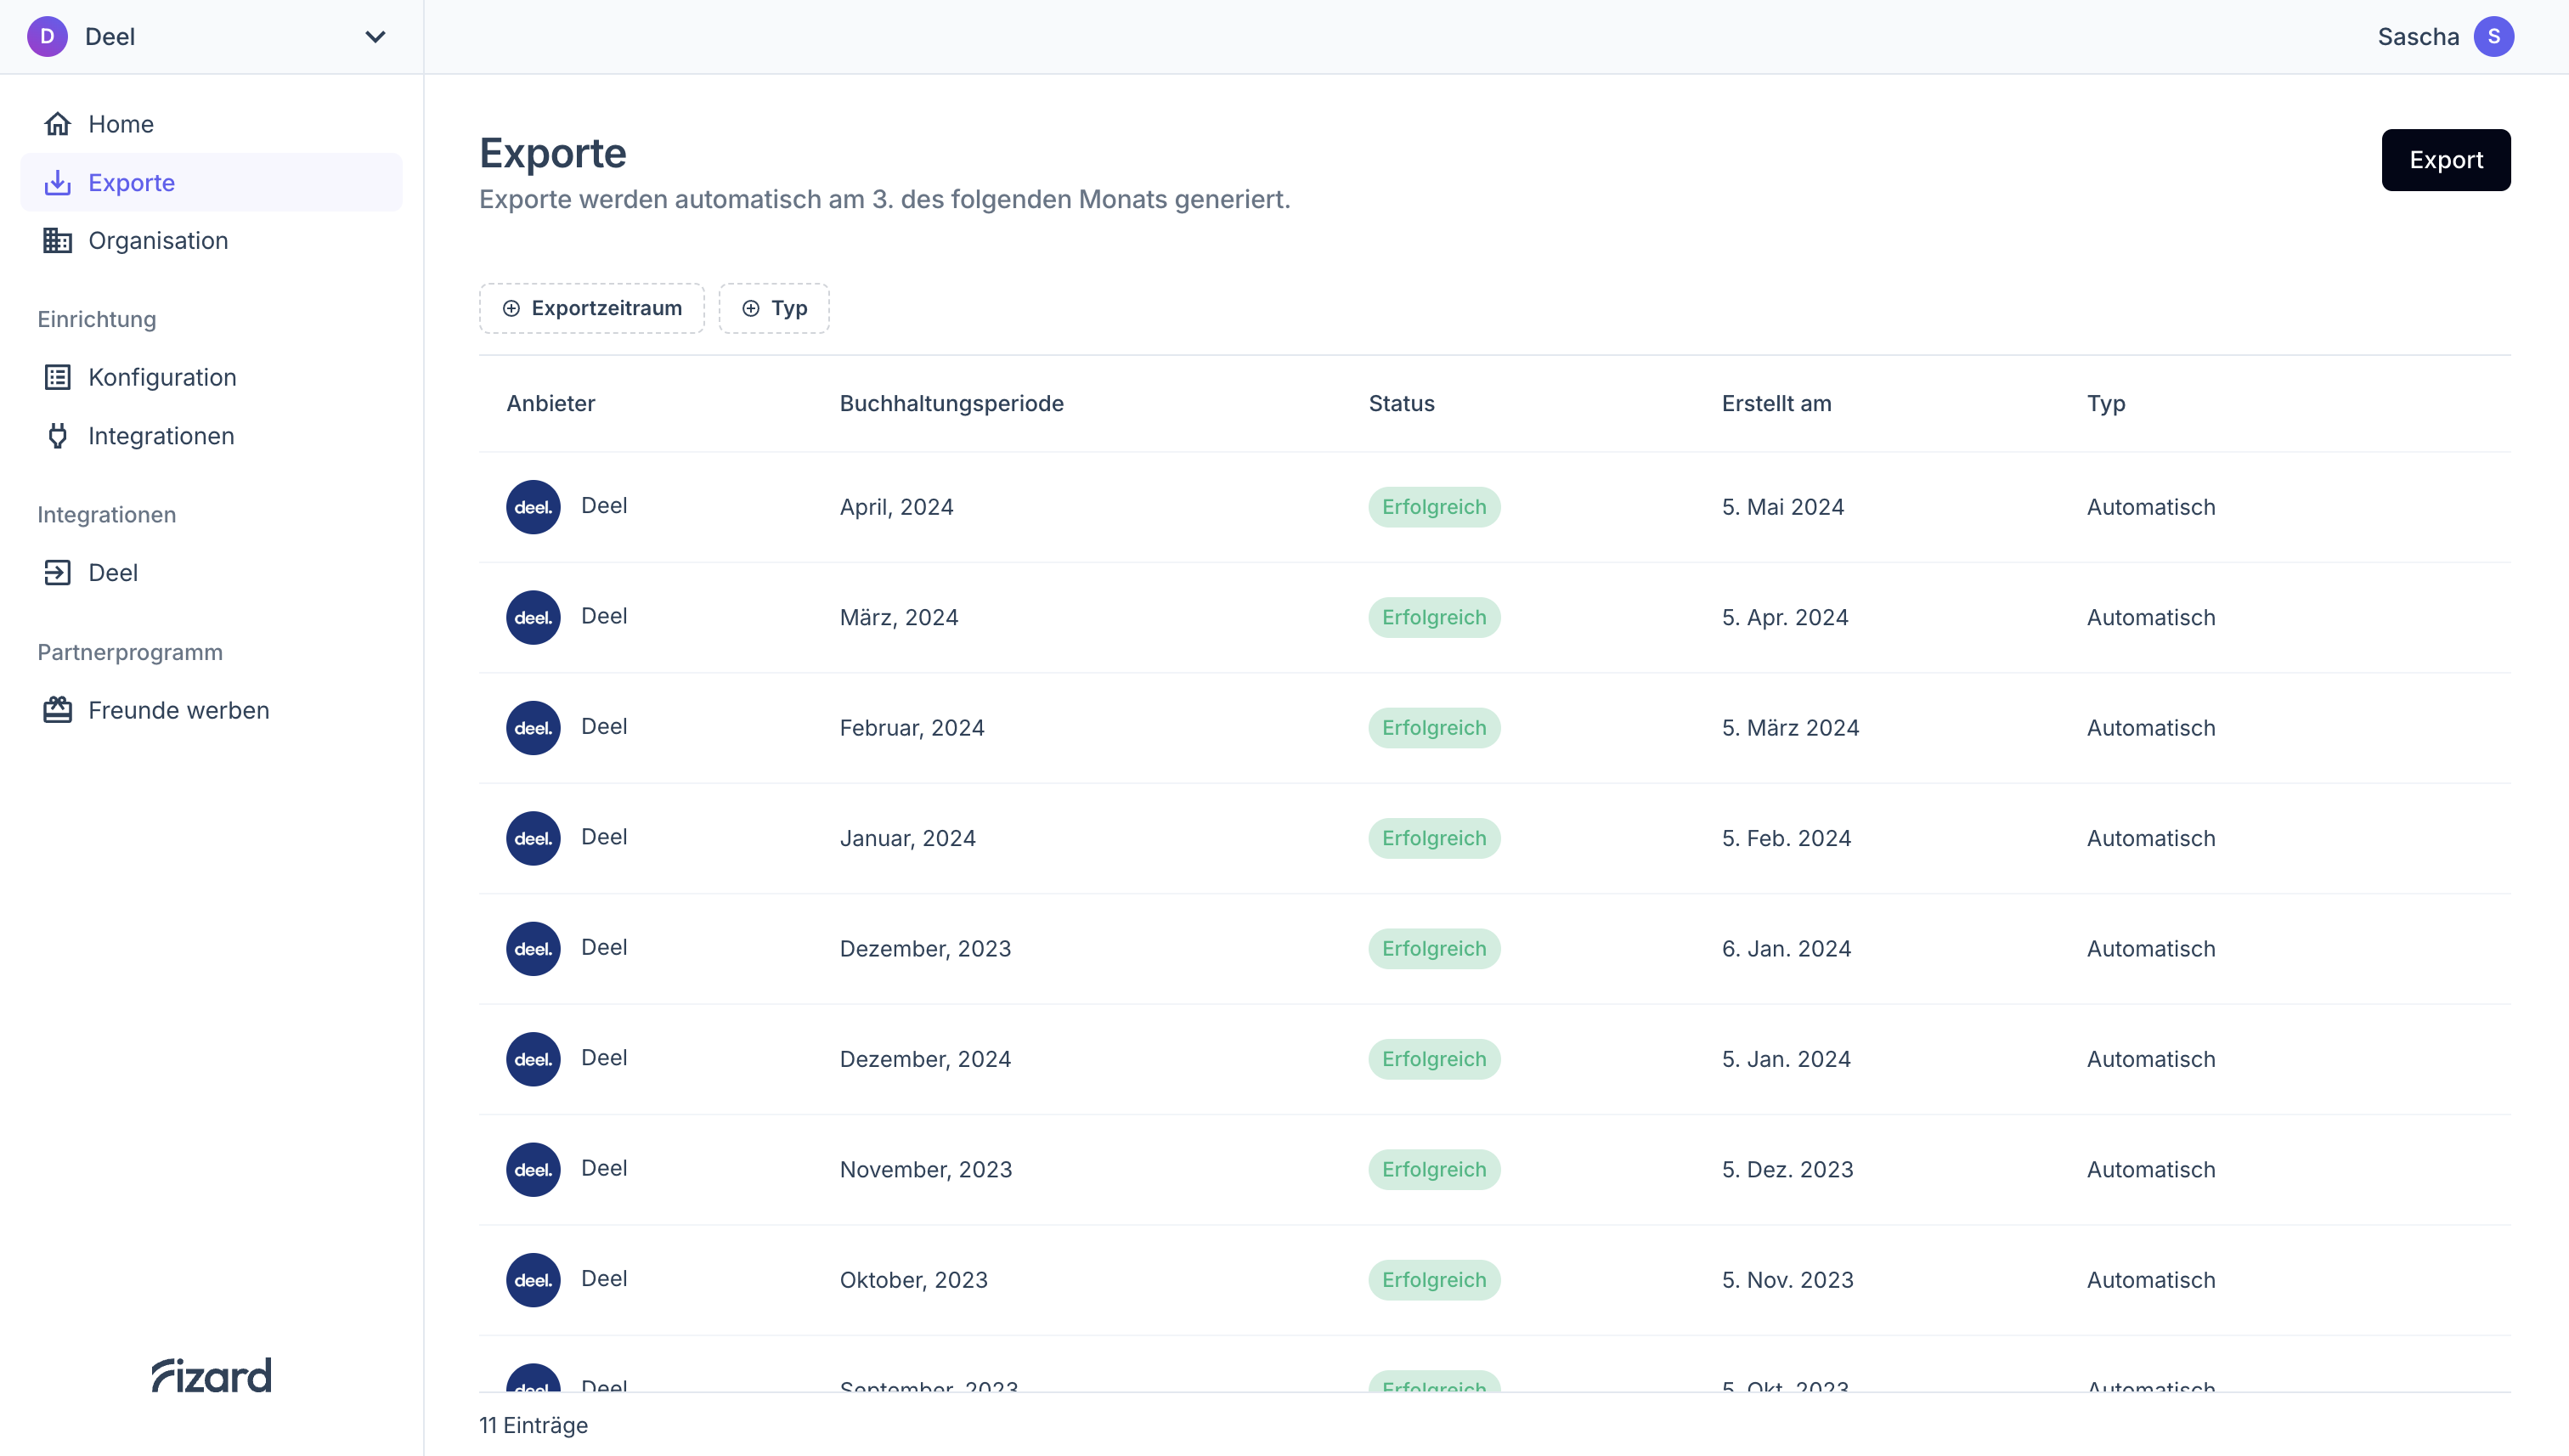Click the Exporte download icon
Image resolution: width=2569 pixels, height=1456 pixels.
point(57,182)
